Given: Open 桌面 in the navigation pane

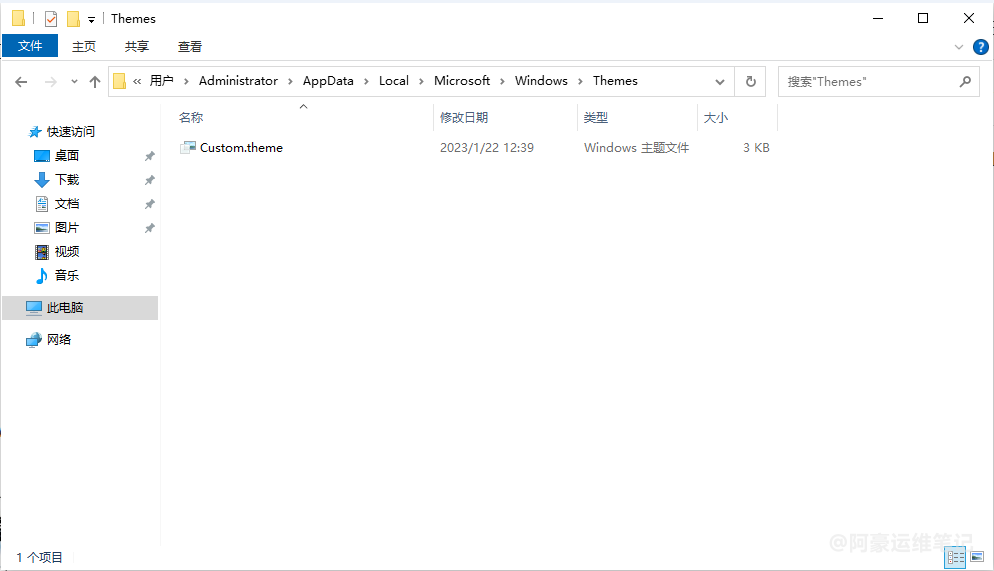Looking at the screenshot, I should pyautogui.click(x=67, y=155).
